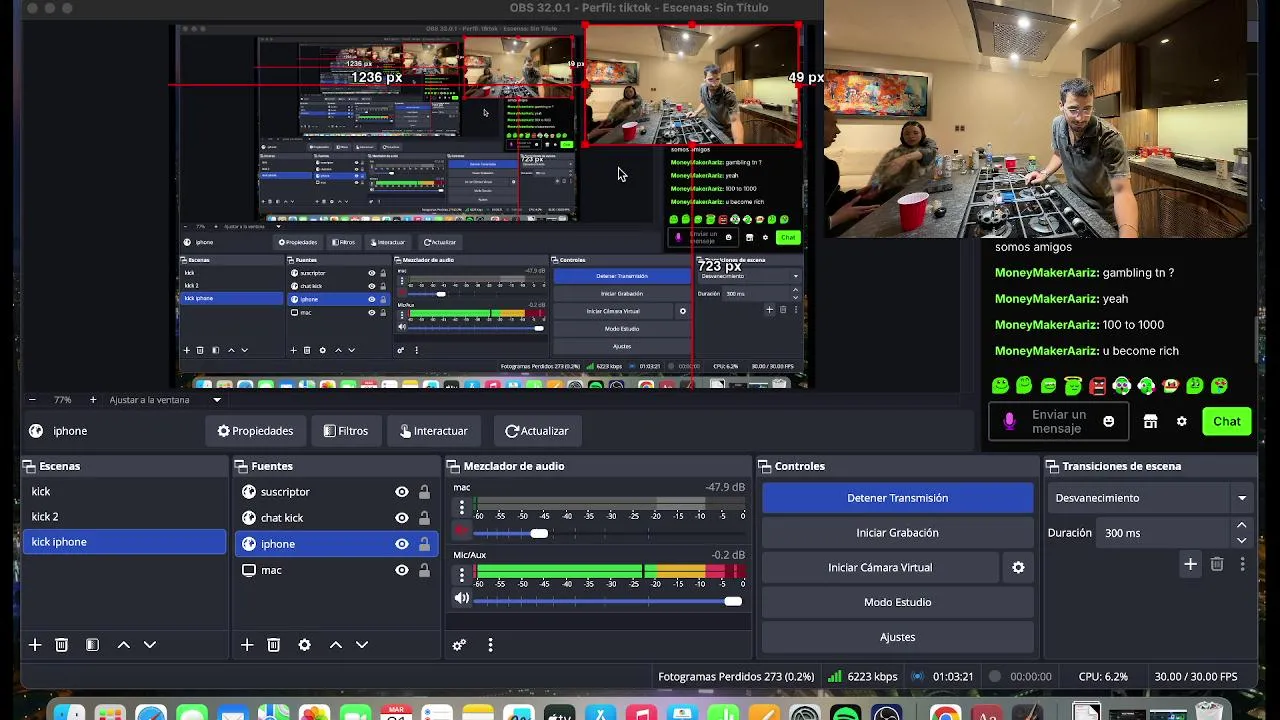Open source properties gear in Fuentes toolbar
Screen dimensions: 1280x720
click(x=304, y=645)
